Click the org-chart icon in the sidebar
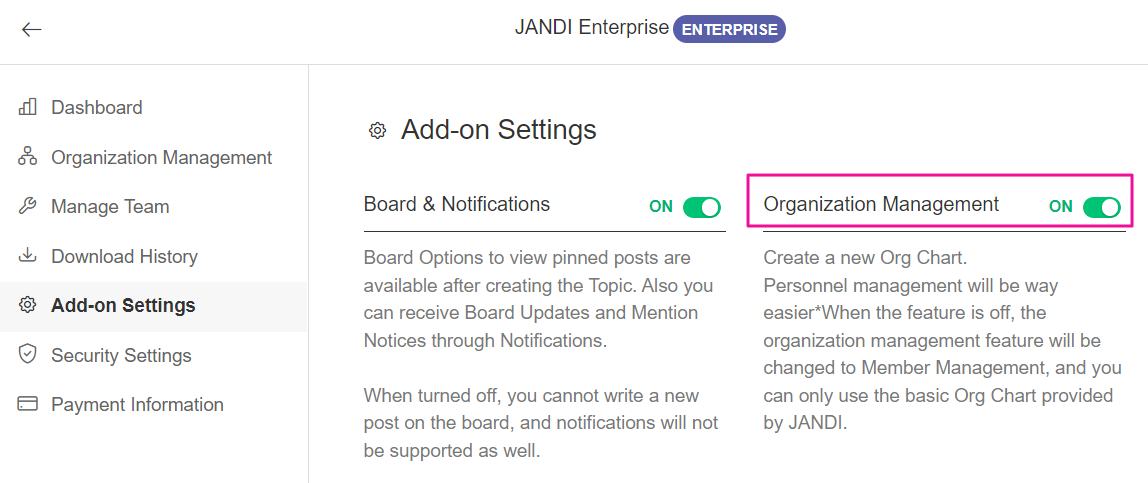Image resolution: width=1148 pixels, height=483 pixels. point(28,157)
